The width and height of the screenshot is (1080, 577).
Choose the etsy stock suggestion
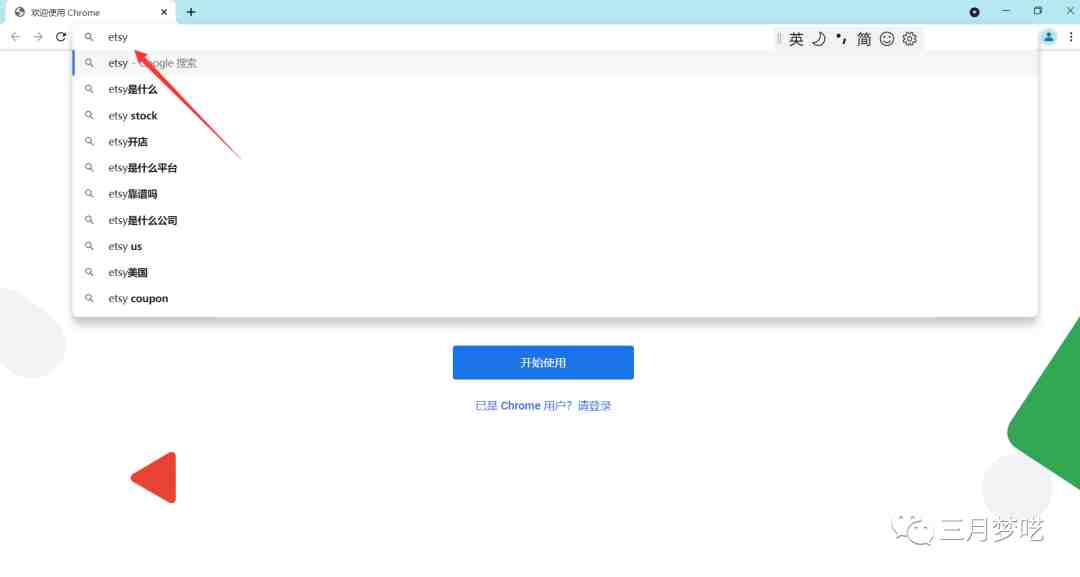(555, 116)
